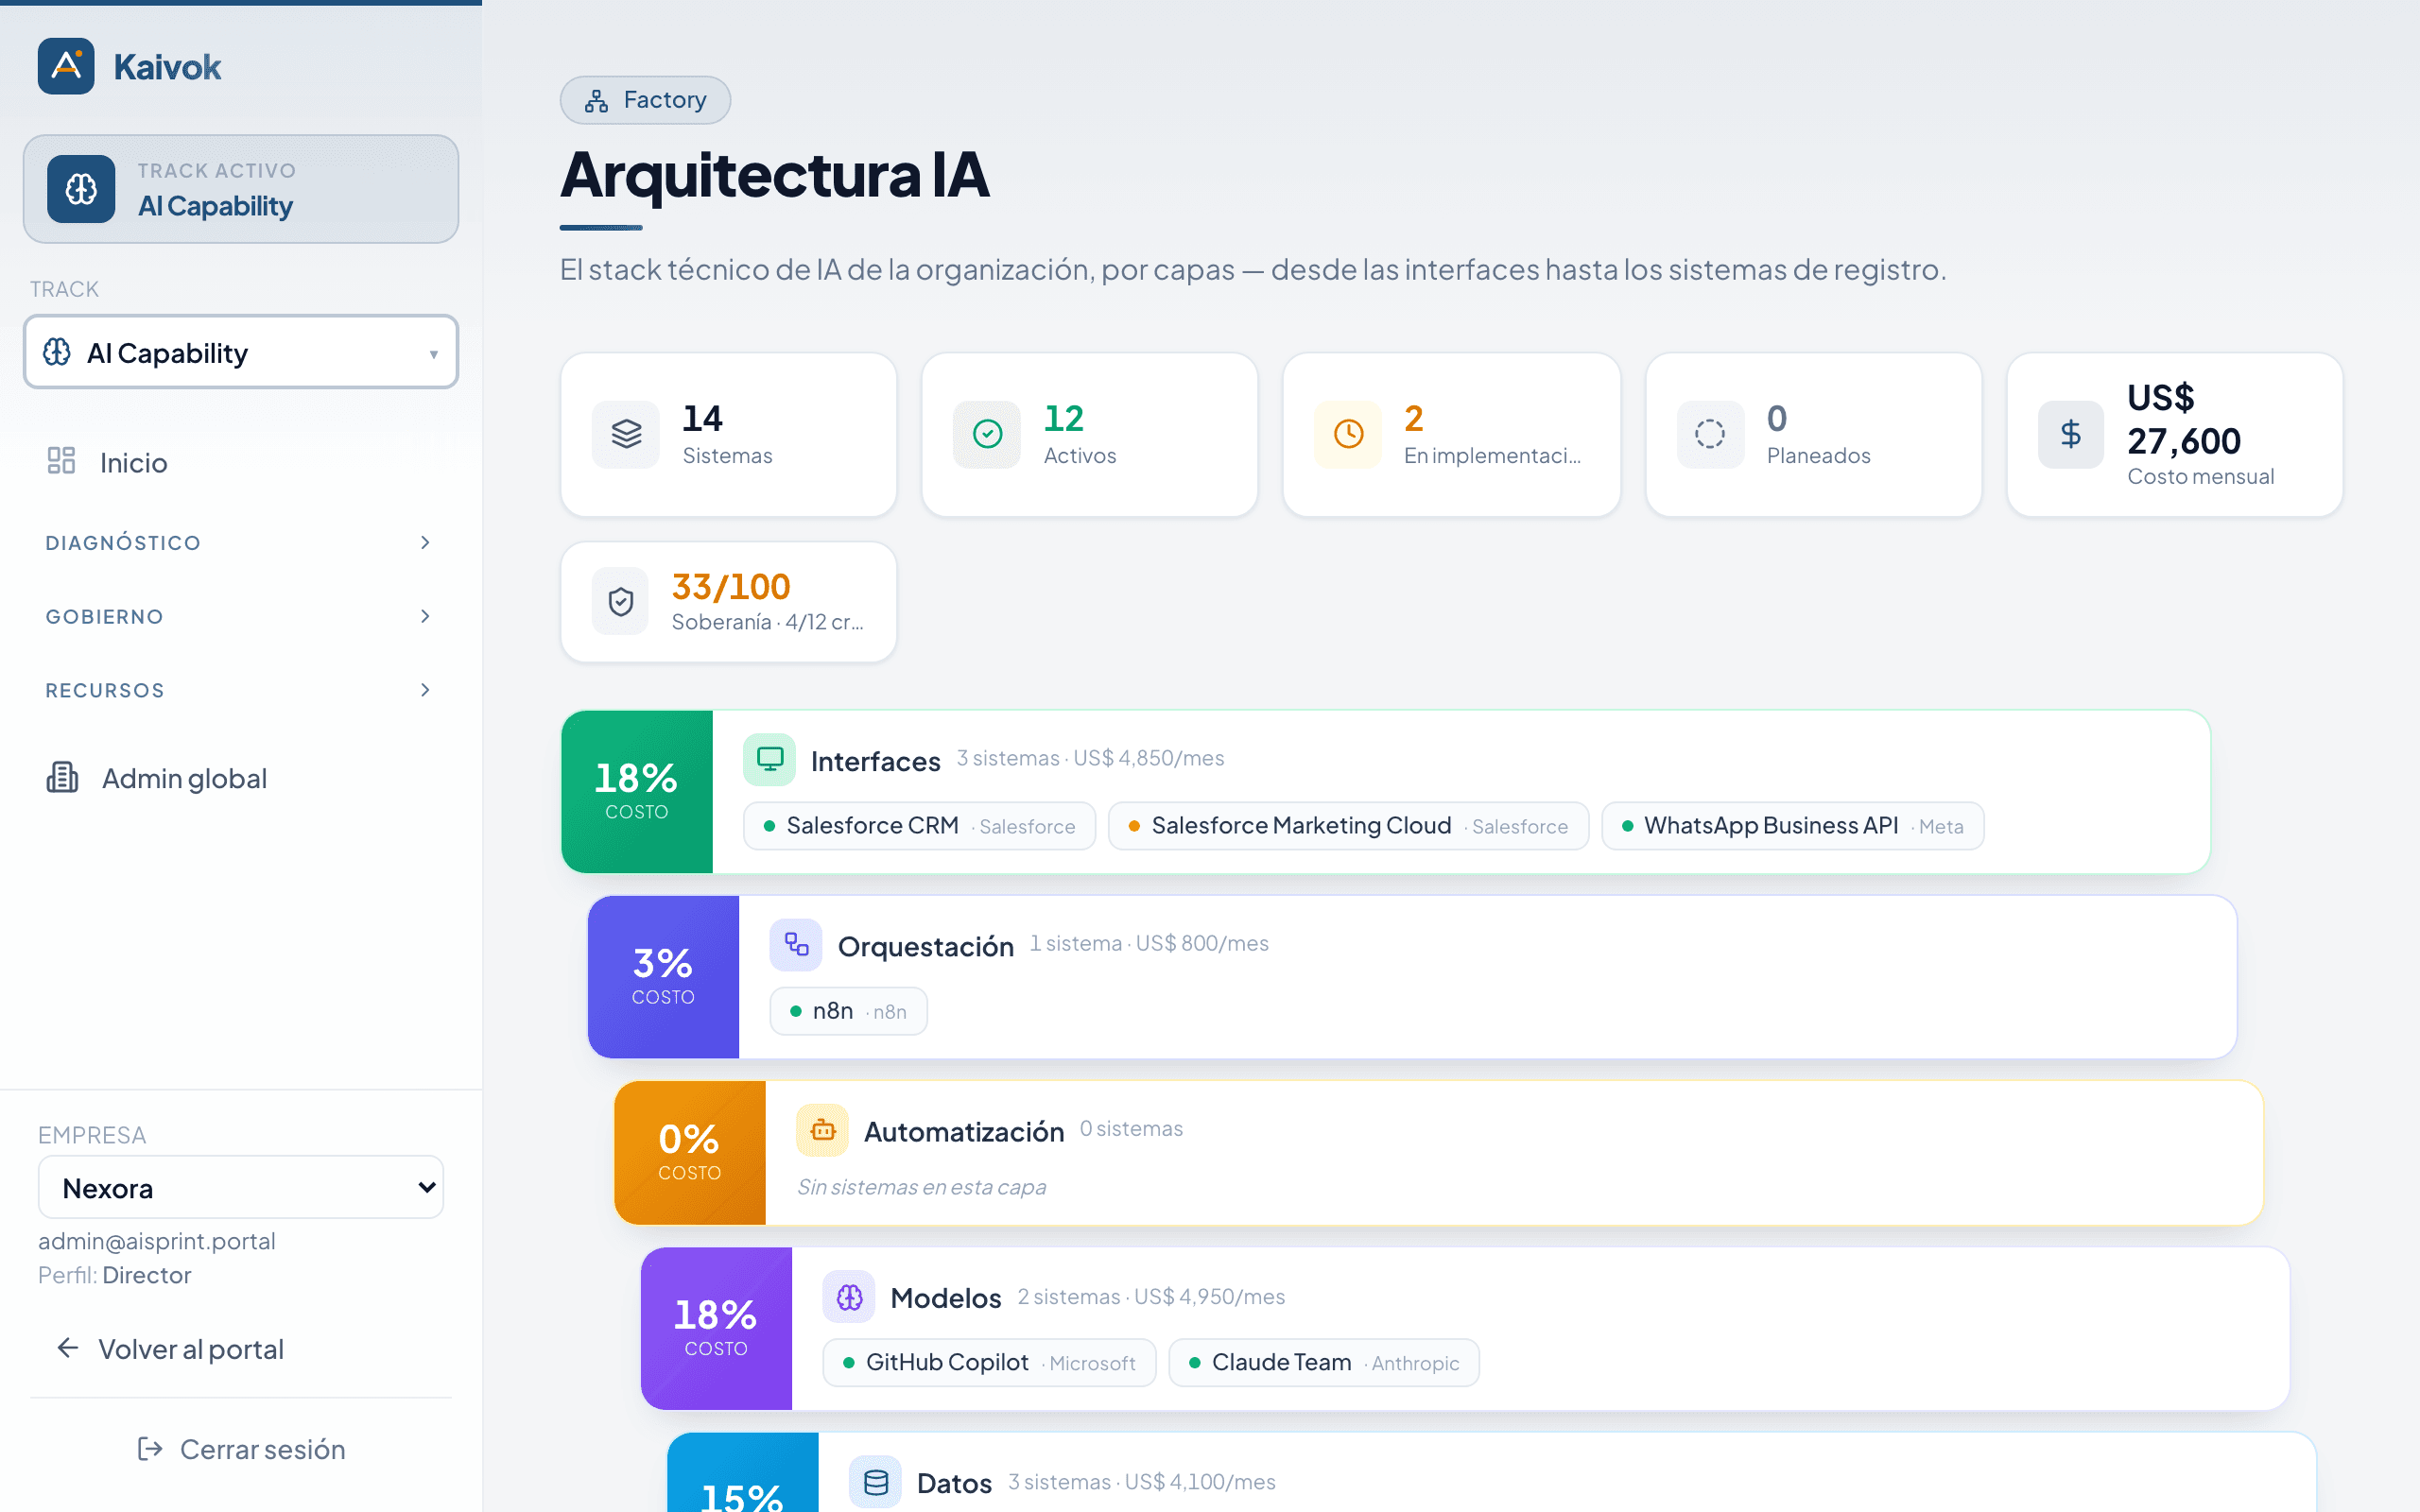The image size is (2420, 1512).
Task: Click the Automatización layer title
Action: click(964, 1132)
